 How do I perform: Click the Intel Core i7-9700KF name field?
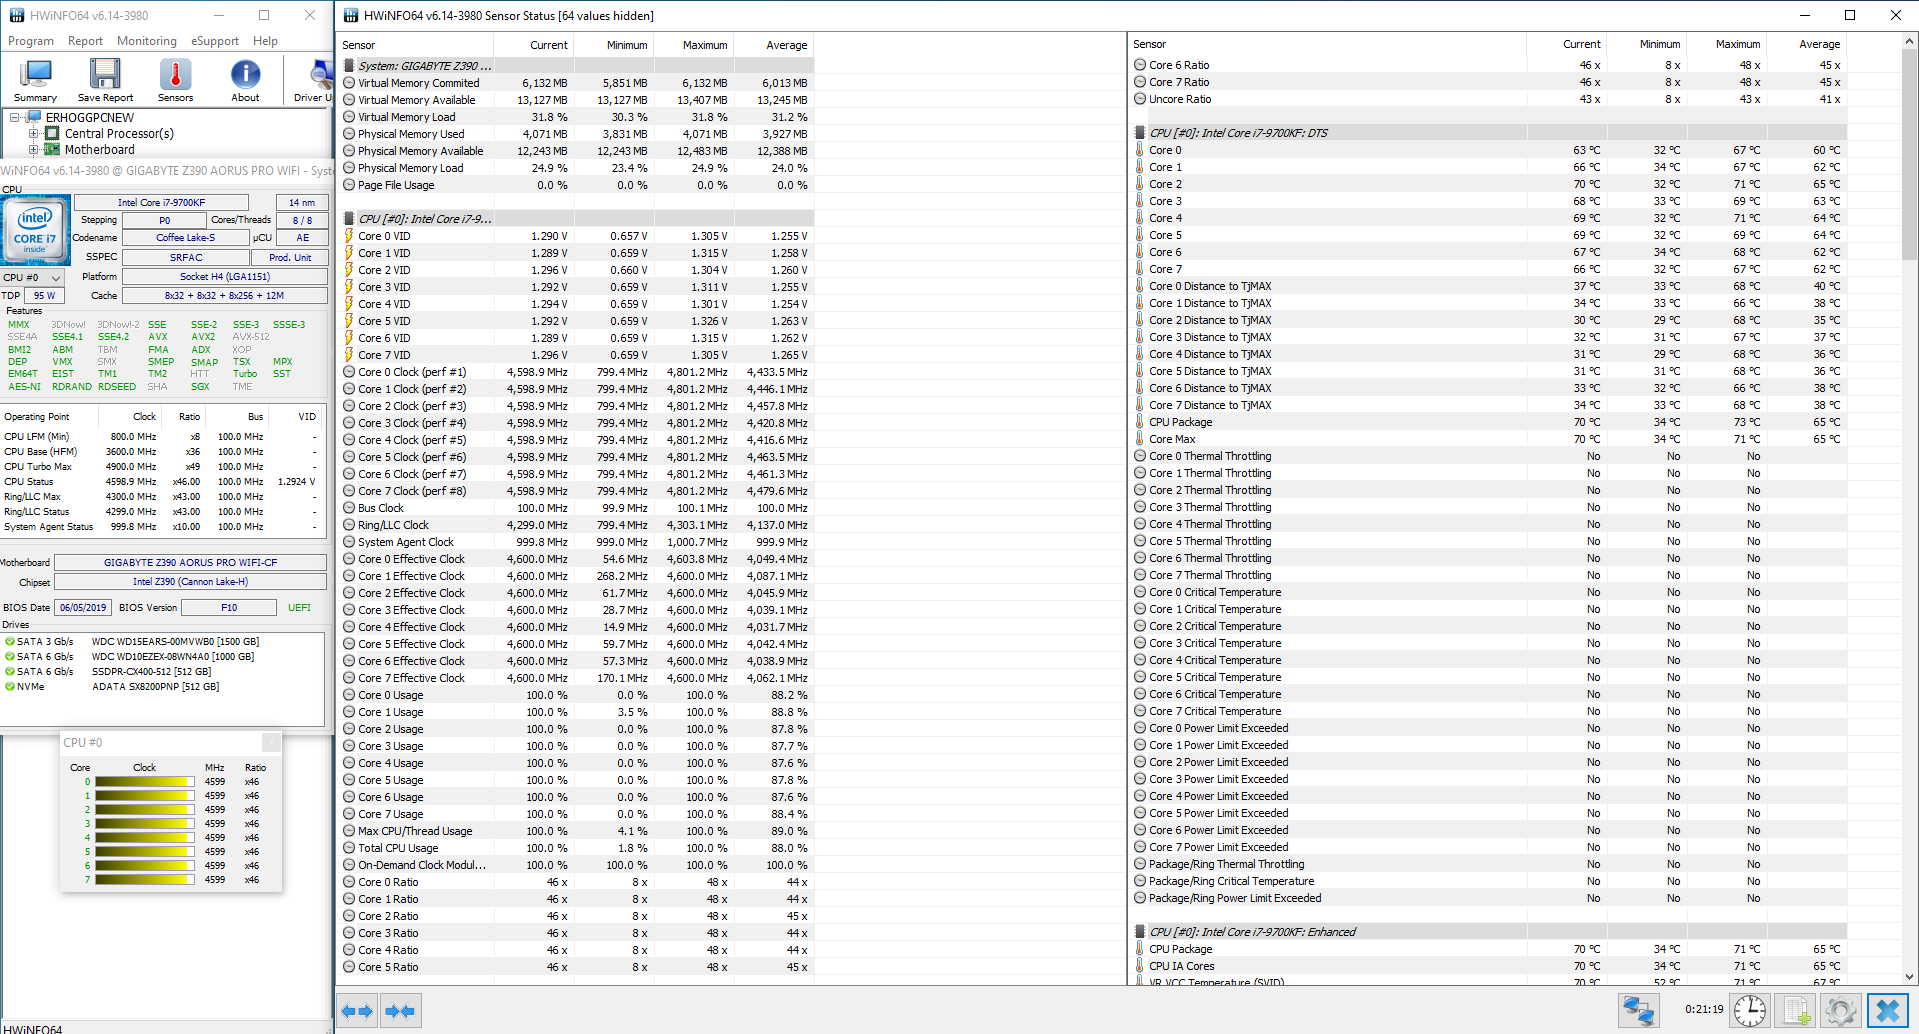click(x=161, y=203)
